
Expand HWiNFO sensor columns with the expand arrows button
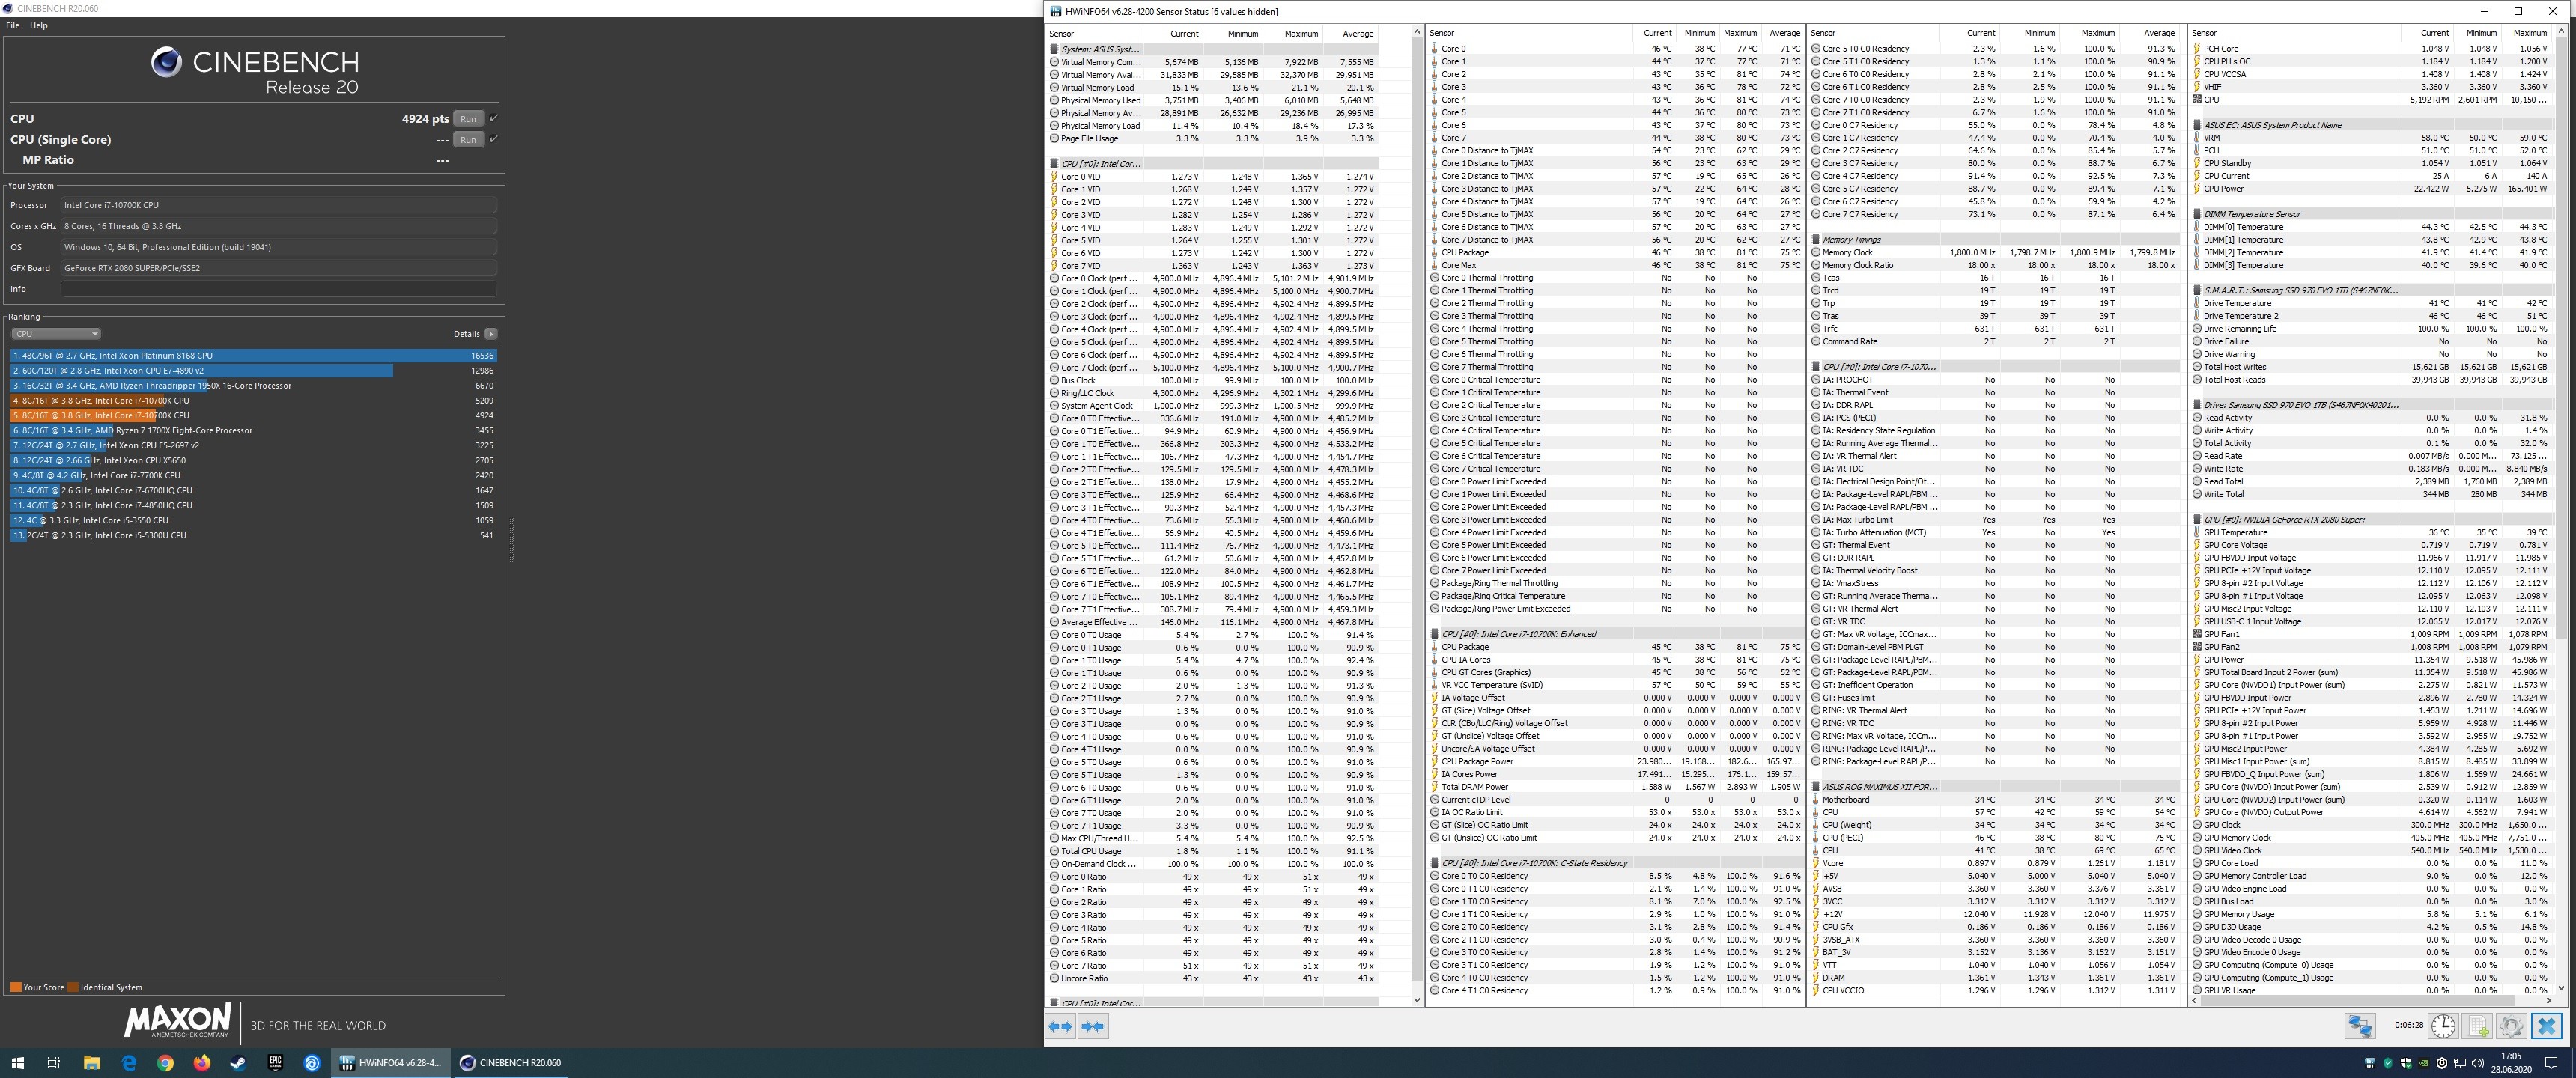point(1060,1026)
